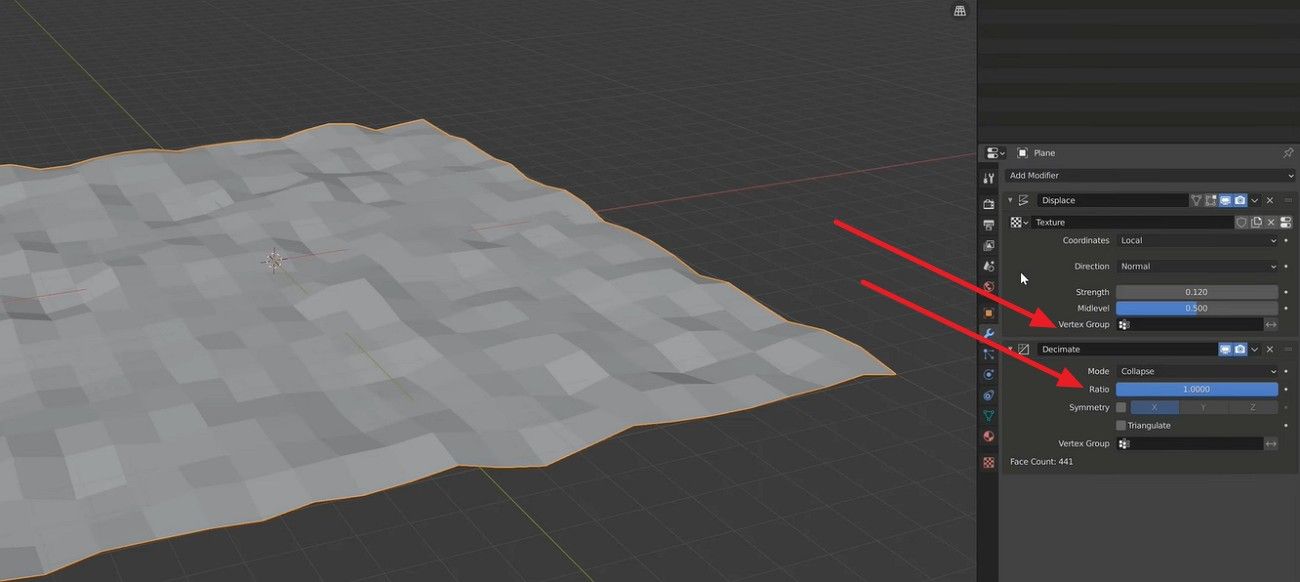Open Object Data Properties (green triangle icon)
Screen dimensions: 1300x582
click(x=988, y=414)
